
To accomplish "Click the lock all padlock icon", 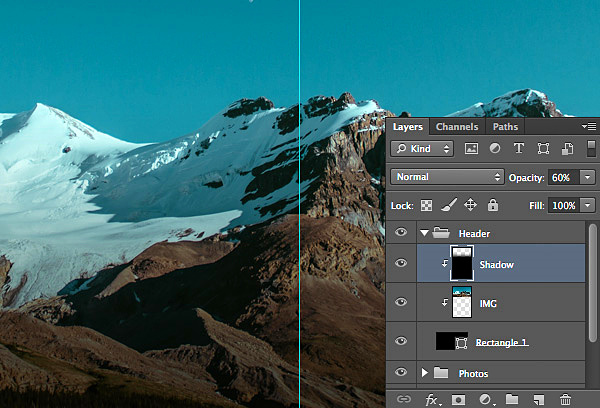I will pyautogui.click(x=492, y=205).
